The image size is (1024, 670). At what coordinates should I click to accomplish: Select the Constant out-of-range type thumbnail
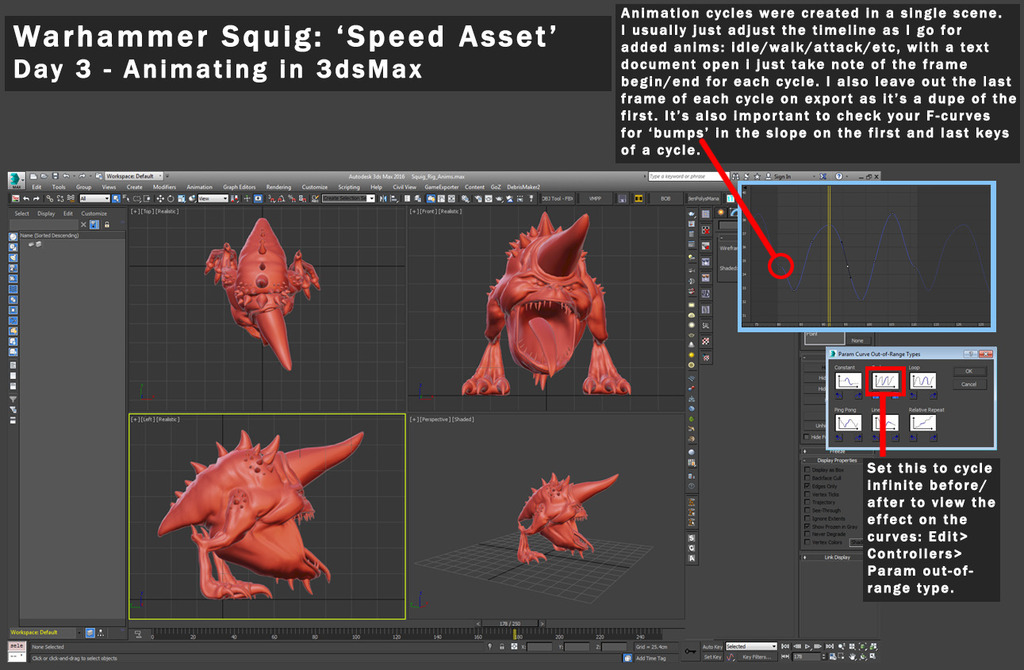coord(848,381)
